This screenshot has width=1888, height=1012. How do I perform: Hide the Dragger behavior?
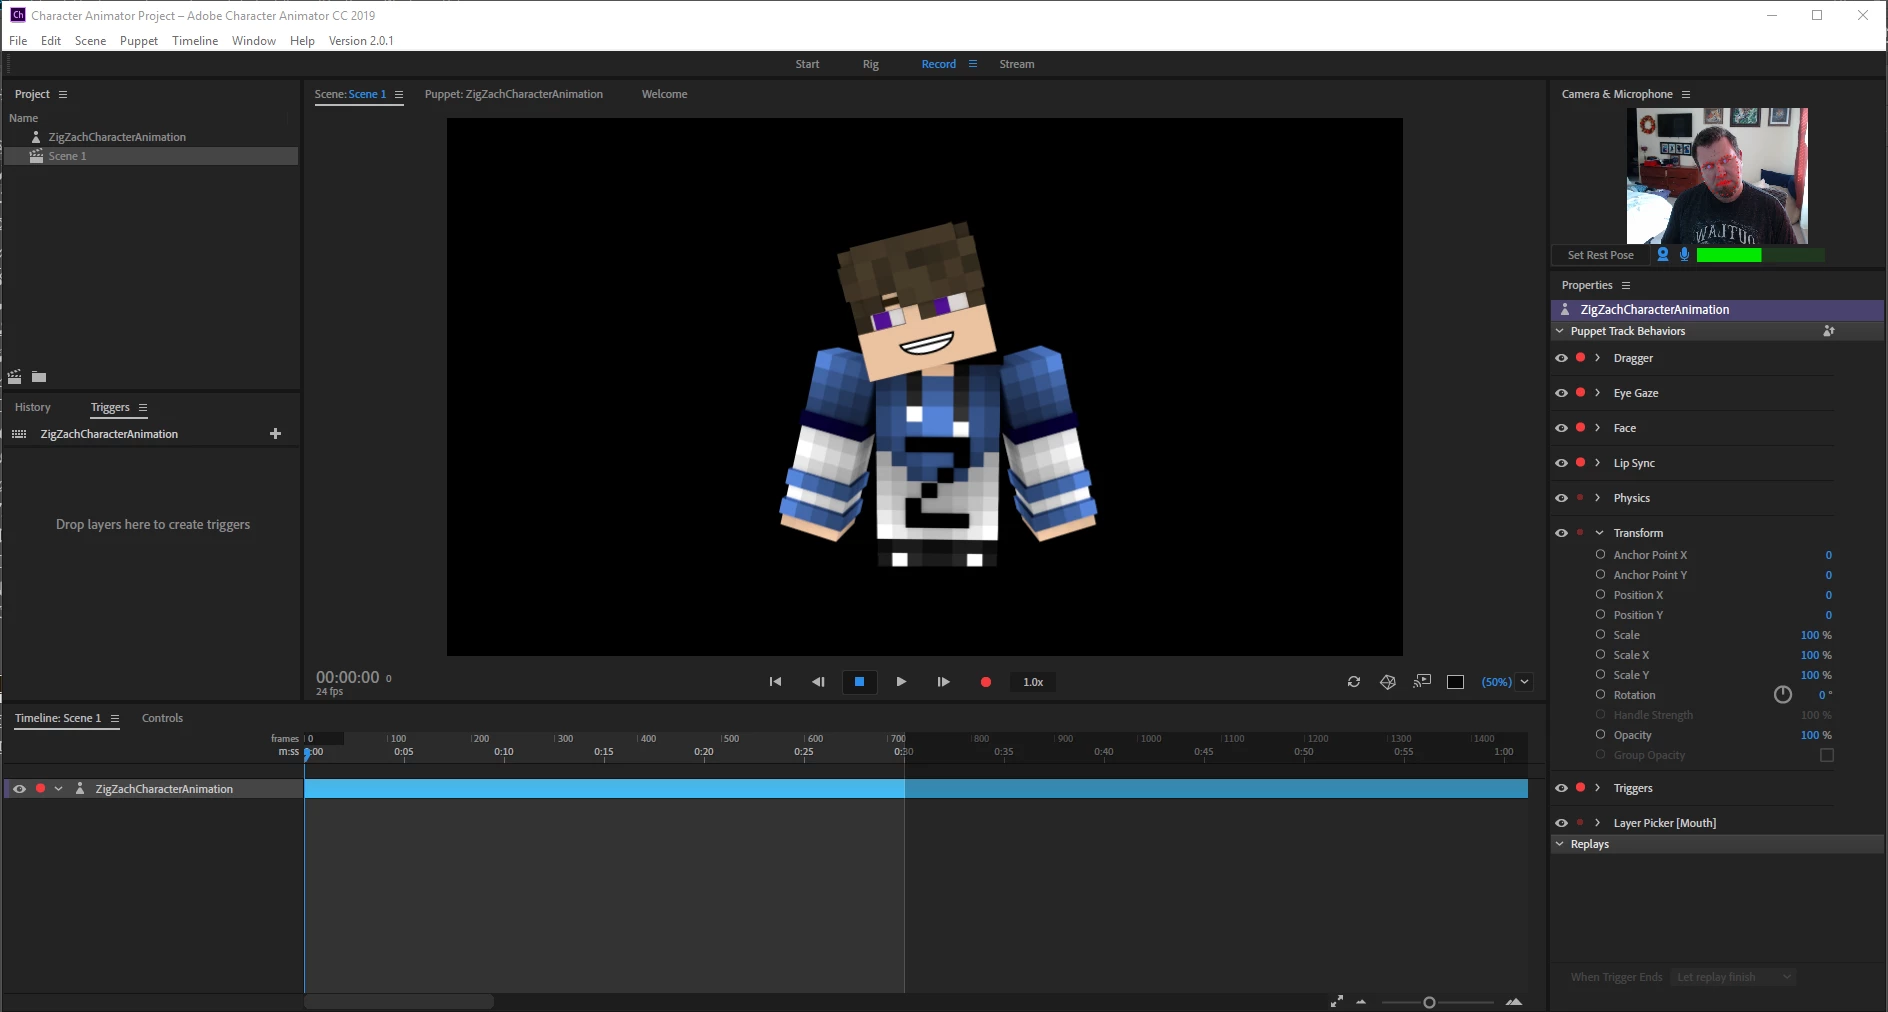pyautogui.click(x=1561, y=358)
